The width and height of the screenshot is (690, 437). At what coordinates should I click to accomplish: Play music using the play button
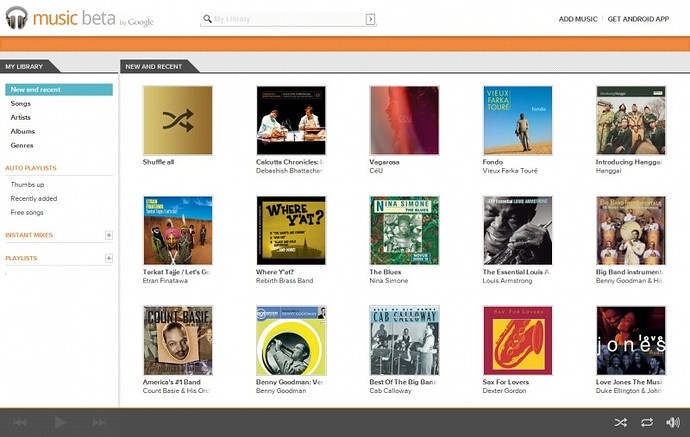[60, 422]
